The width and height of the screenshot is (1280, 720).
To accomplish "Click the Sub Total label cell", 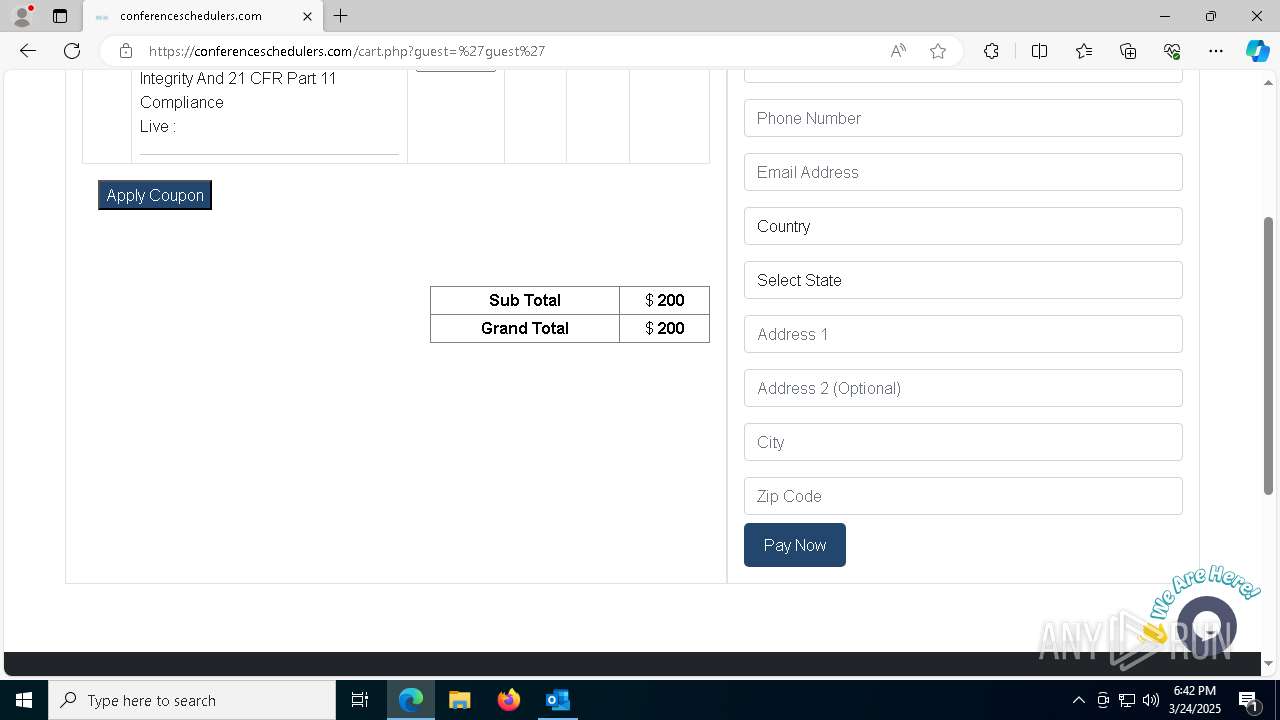I will tap(525, 300).
